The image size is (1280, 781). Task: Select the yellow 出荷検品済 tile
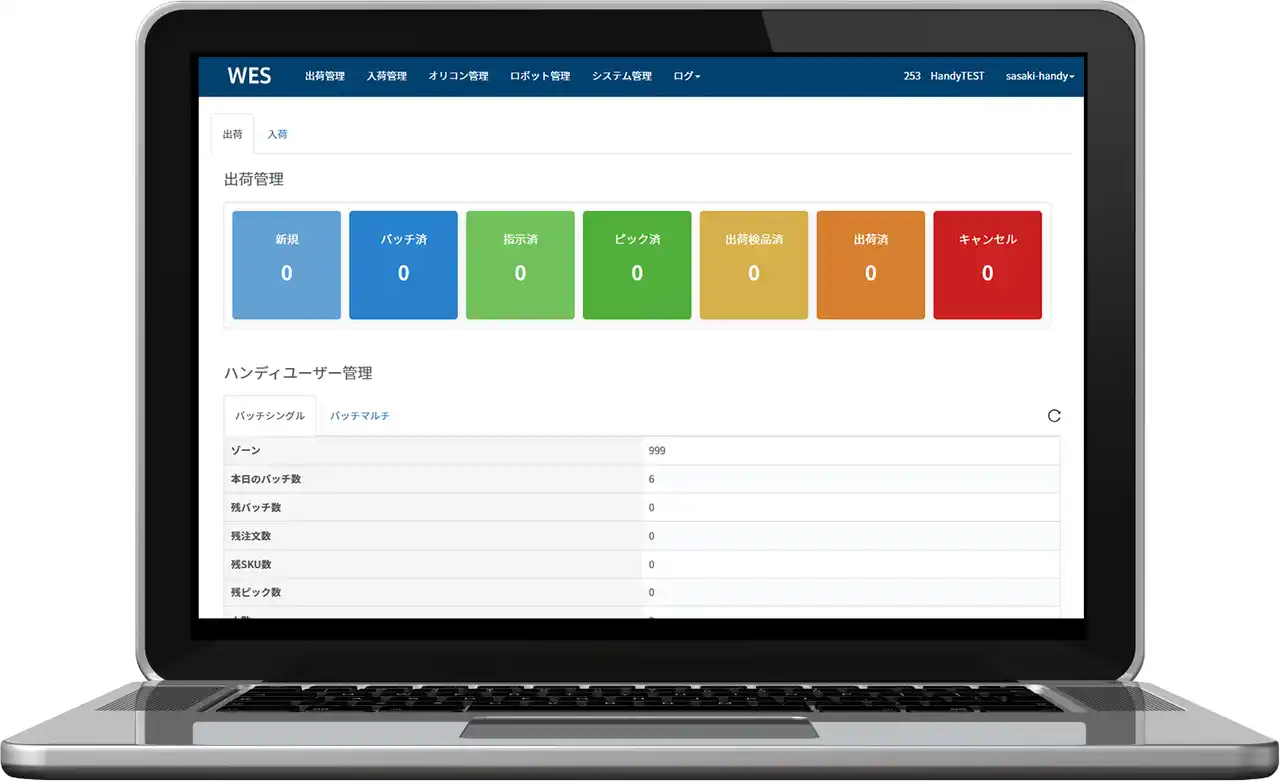click(754, 265)
